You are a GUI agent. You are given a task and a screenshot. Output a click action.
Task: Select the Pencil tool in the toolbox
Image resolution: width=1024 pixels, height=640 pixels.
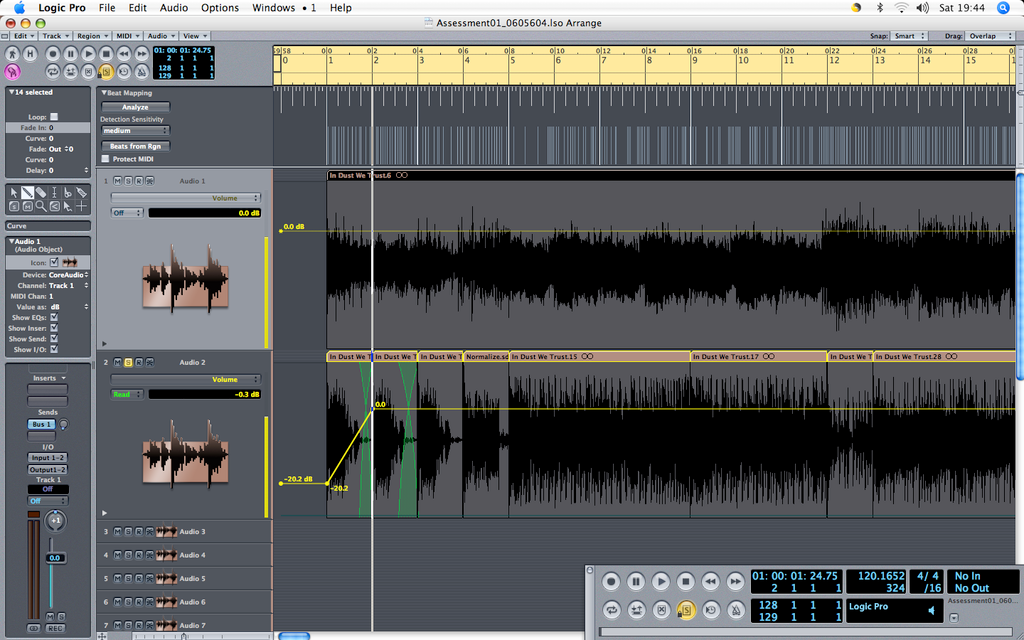click(x=27, y=193)
